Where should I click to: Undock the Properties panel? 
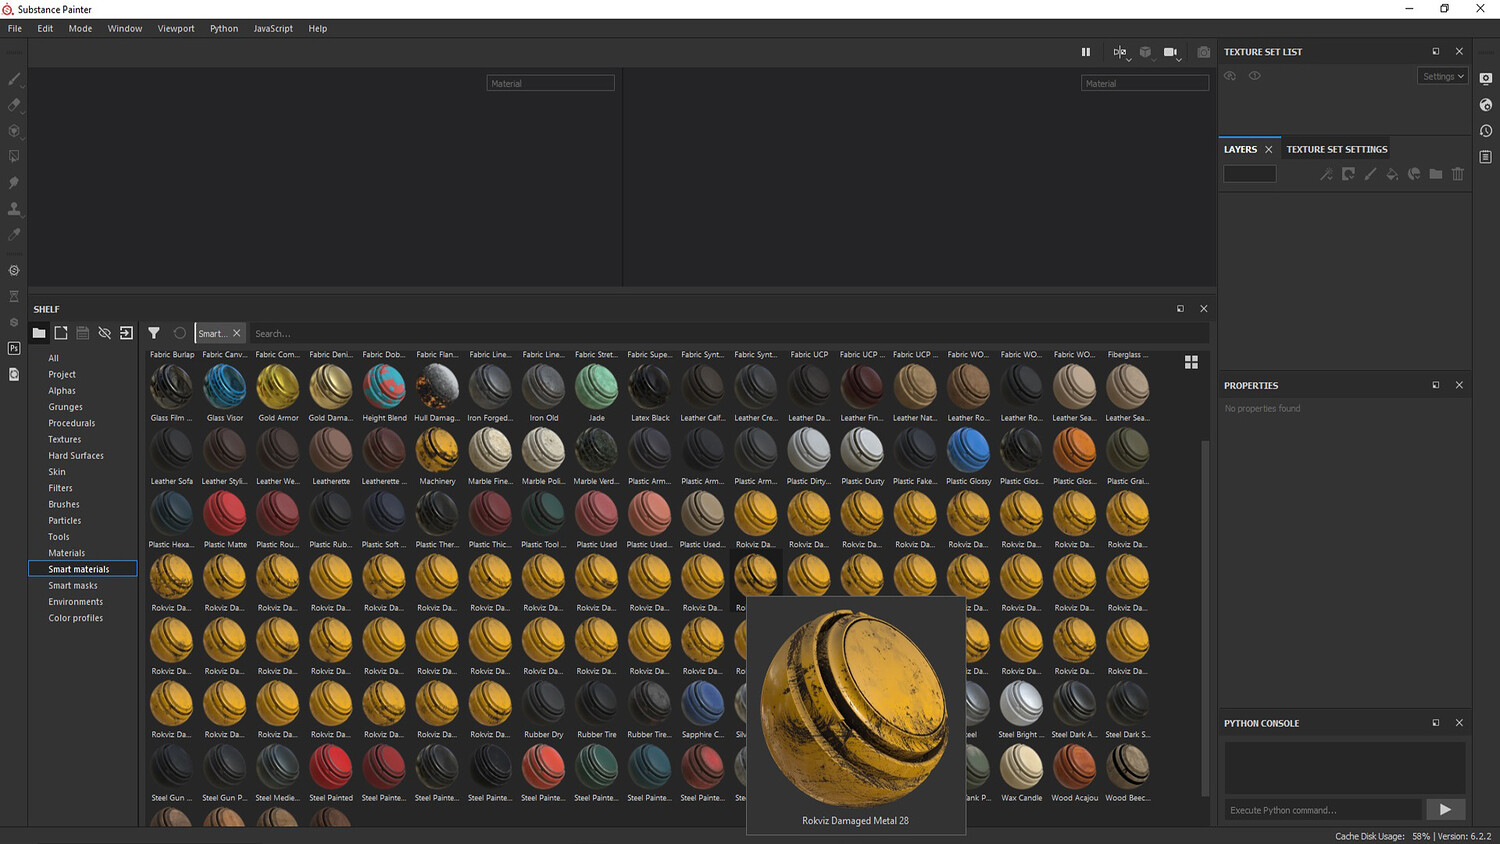(x=1436, y=385)
